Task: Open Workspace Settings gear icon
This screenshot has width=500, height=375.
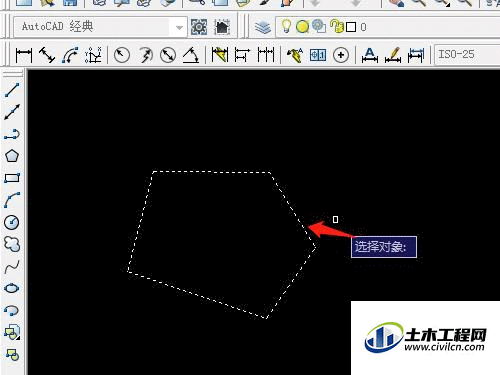Action: (199, 27)
